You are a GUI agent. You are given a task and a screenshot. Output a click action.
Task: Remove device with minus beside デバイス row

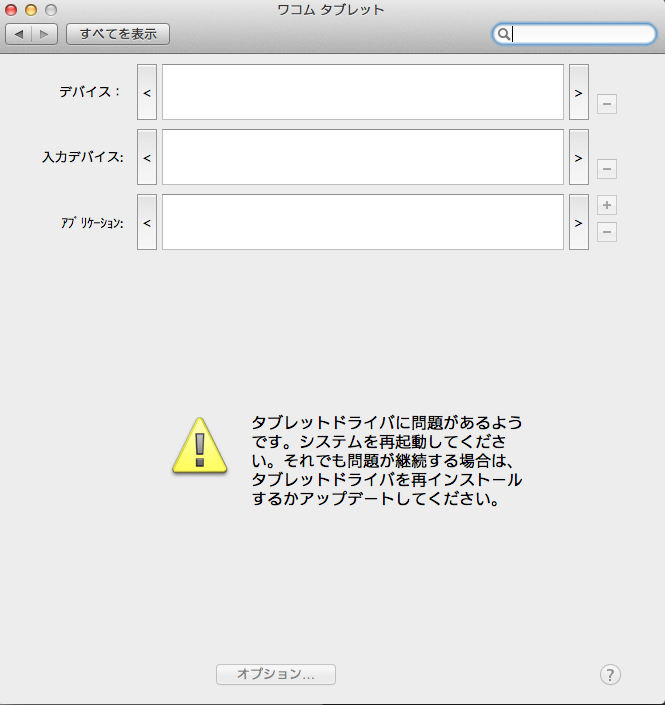point(607,104)
